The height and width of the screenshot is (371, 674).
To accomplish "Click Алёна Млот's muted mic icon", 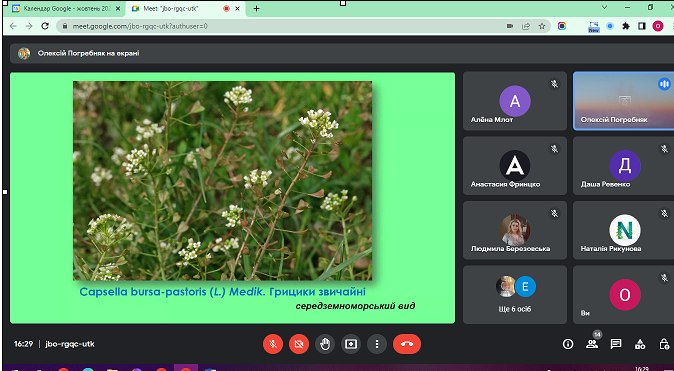I will 555,84.
